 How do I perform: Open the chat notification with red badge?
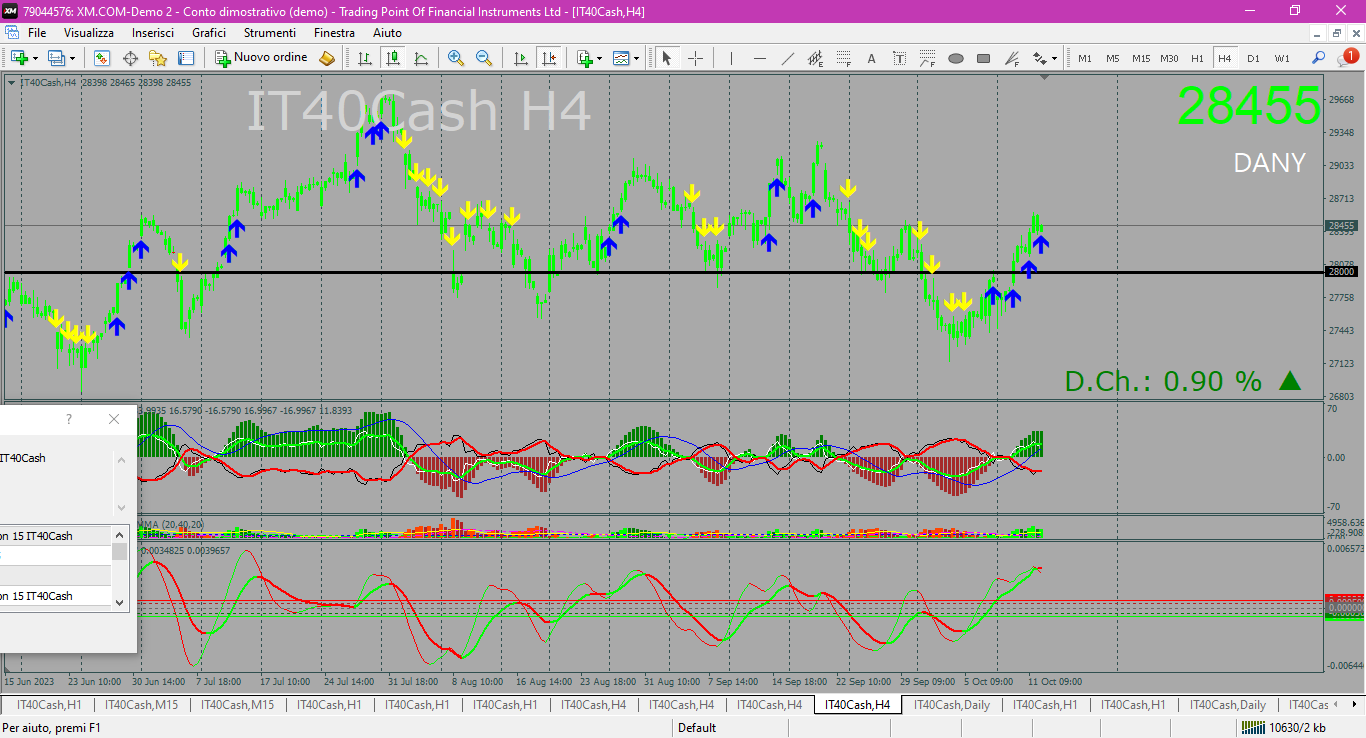pyautogui.click(x=1347, y=58)
